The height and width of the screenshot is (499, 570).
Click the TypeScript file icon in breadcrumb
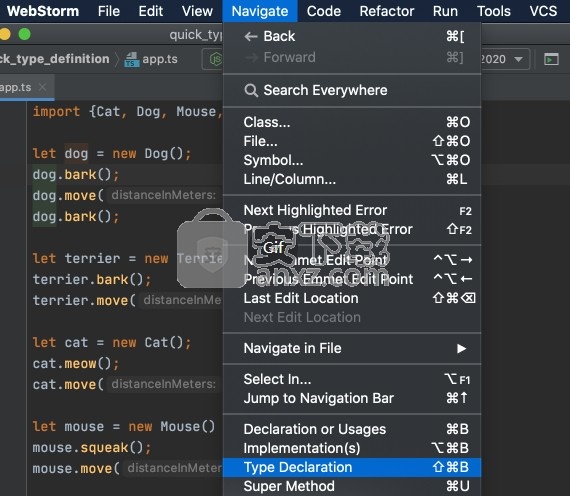(x=132, y=60)
